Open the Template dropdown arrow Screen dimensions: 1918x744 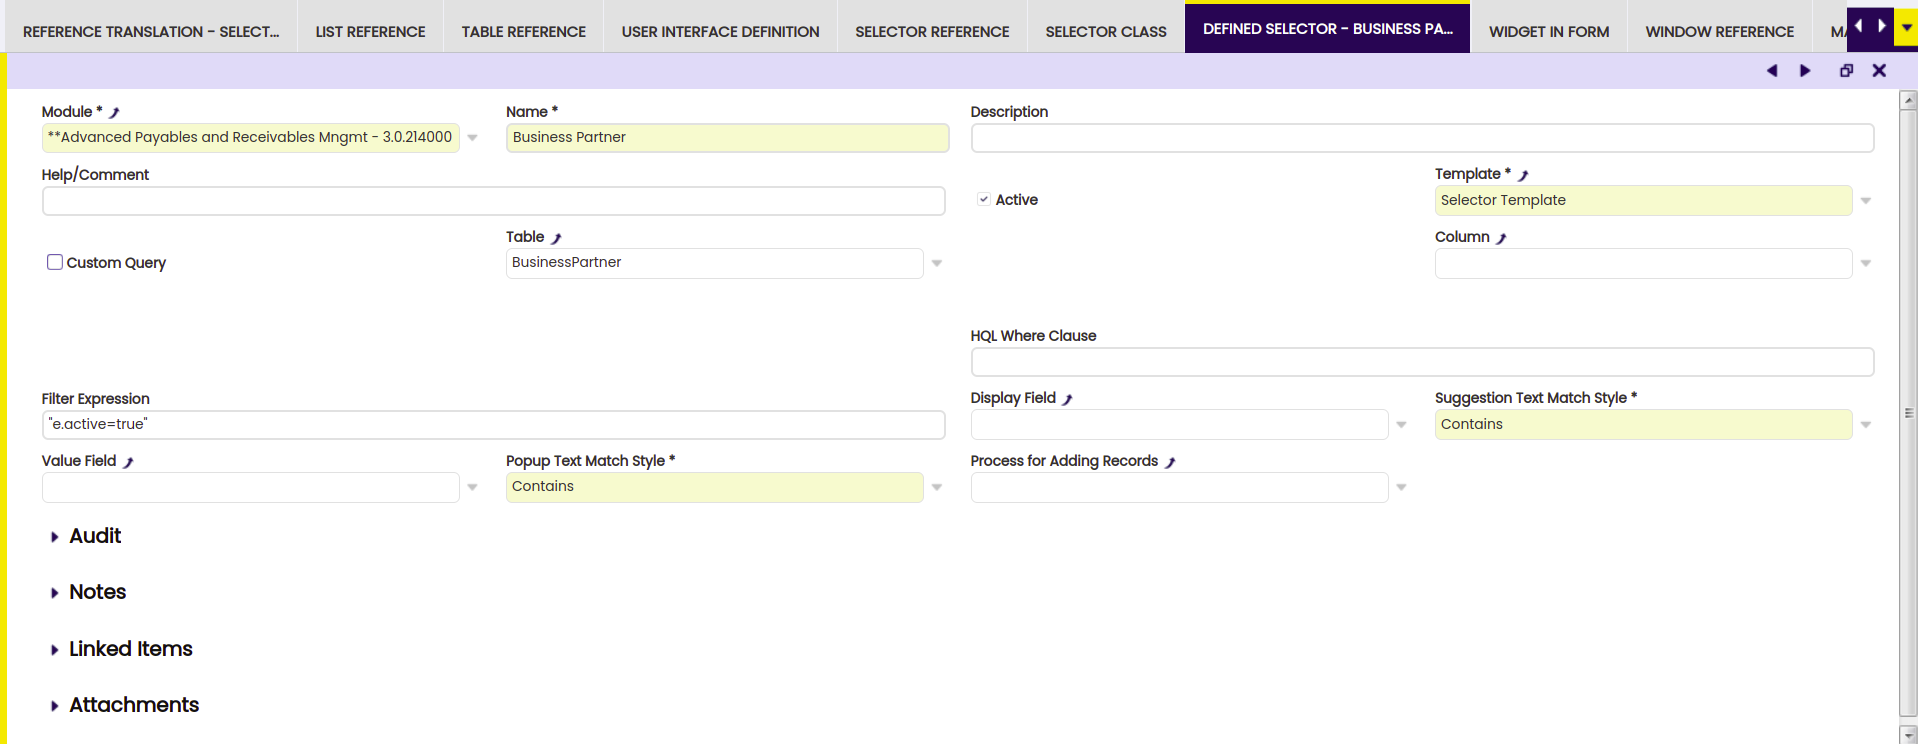[1865, 201]
